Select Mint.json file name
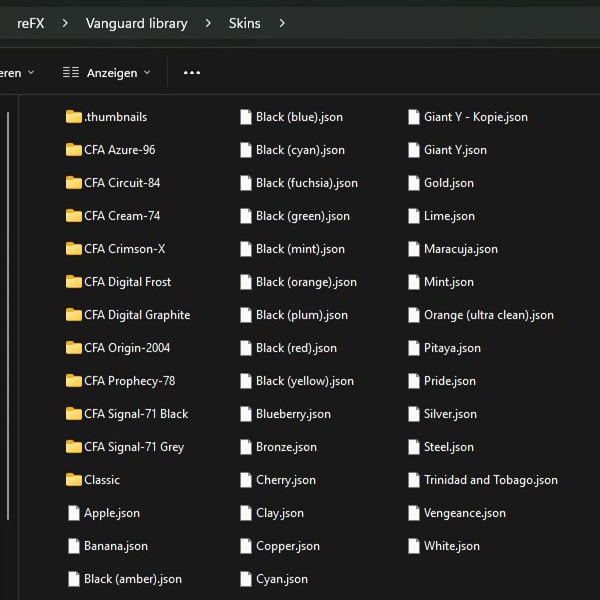 [x=449, y=282]
